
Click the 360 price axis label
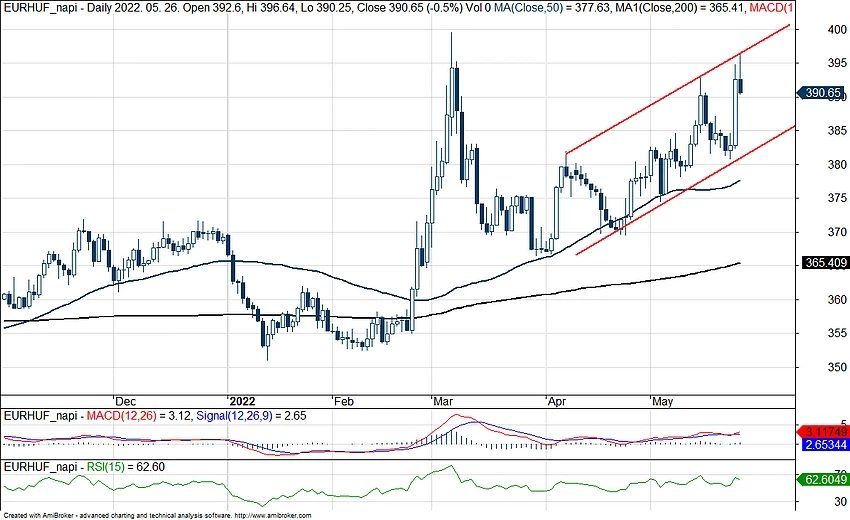837,300
